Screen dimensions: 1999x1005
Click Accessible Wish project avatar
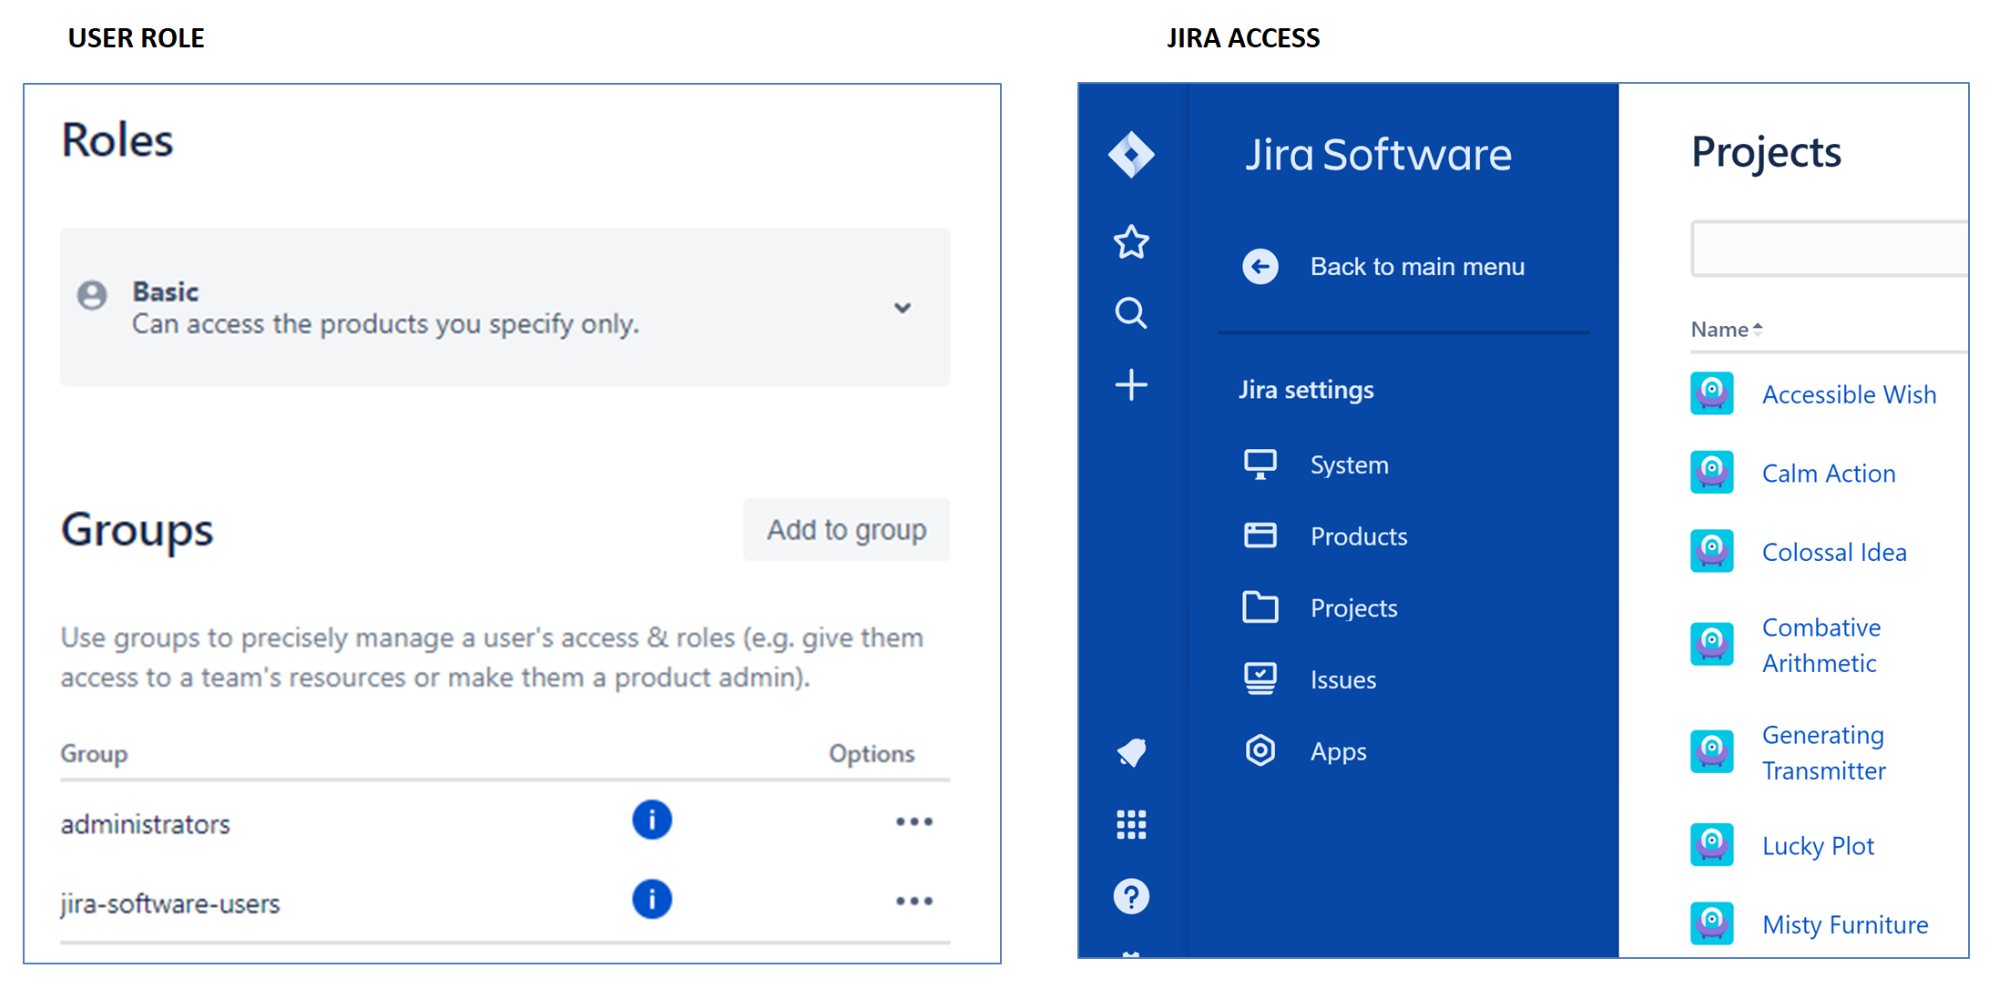(1712, 393)
